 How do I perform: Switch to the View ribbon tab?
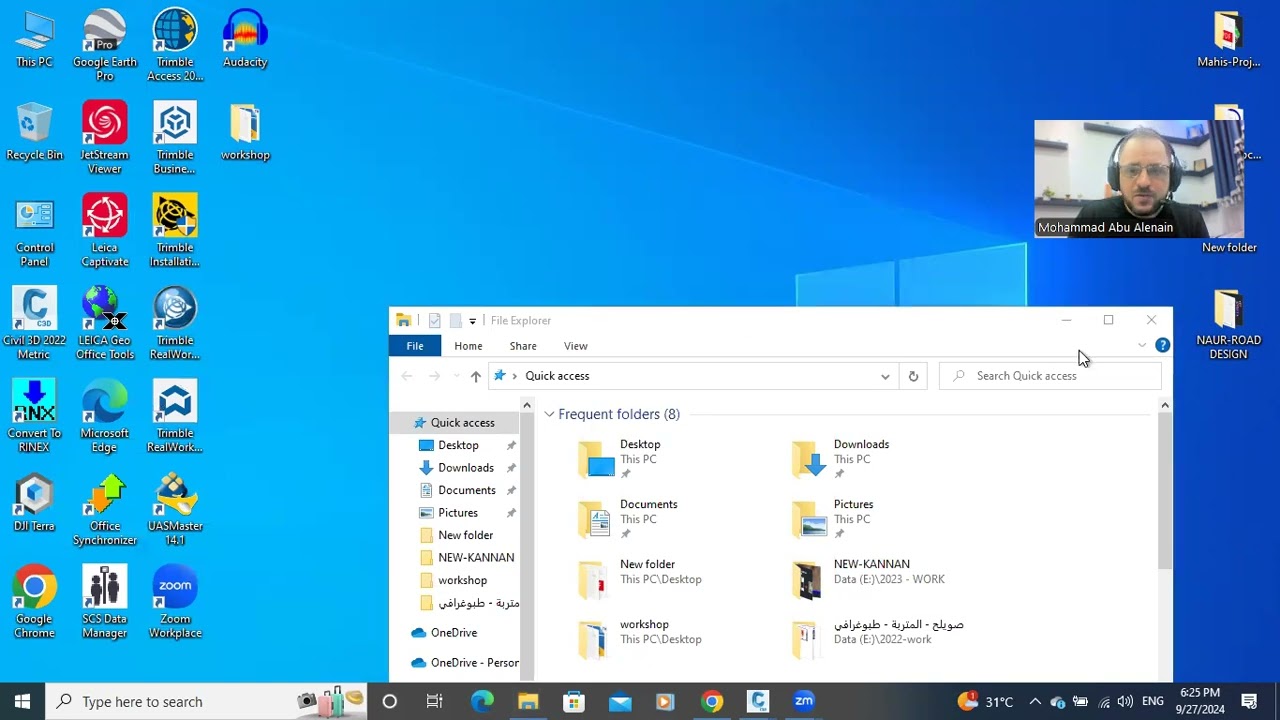576,346
